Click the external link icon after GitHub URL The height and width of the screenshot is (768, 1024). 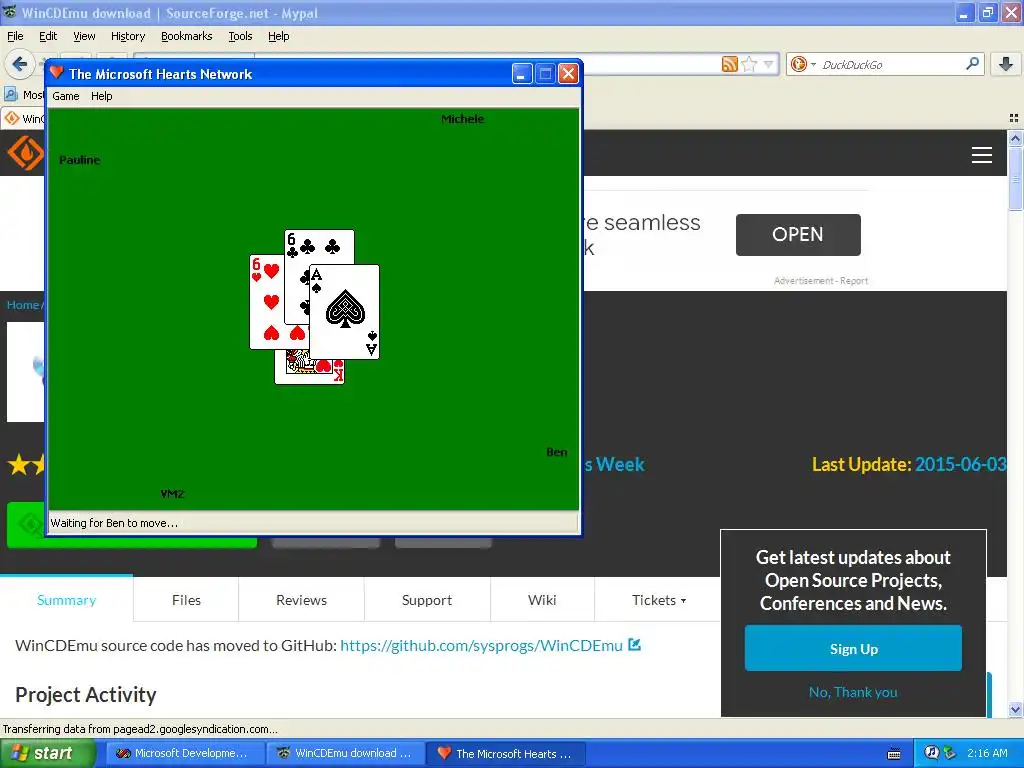(x=634, y=645)
